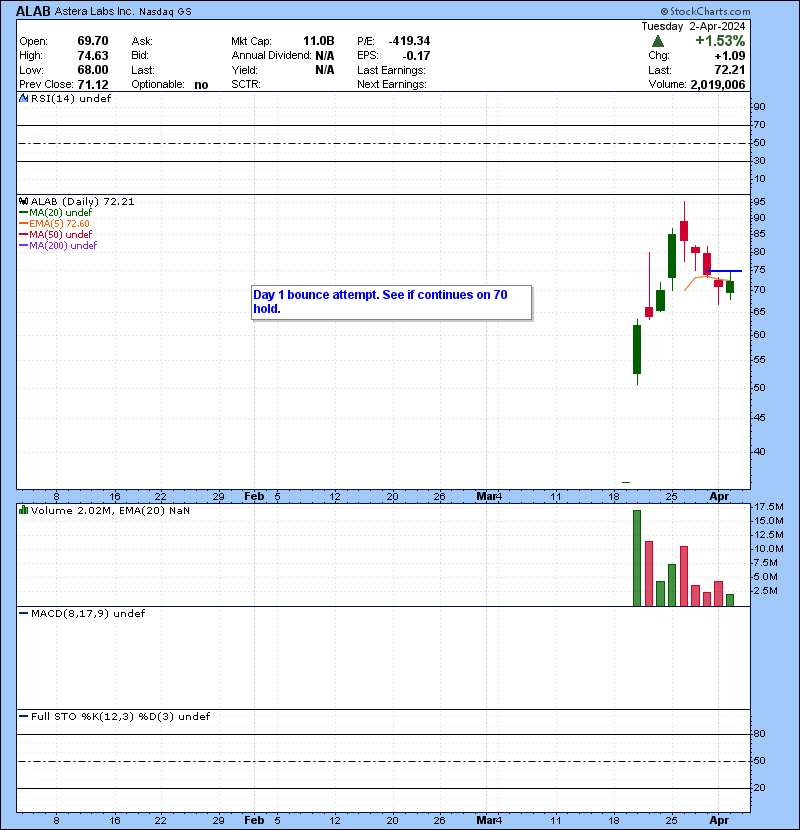Click the Next Earnings label
The height and width of the screenshot is (830, 800).
tap(392, 85)
